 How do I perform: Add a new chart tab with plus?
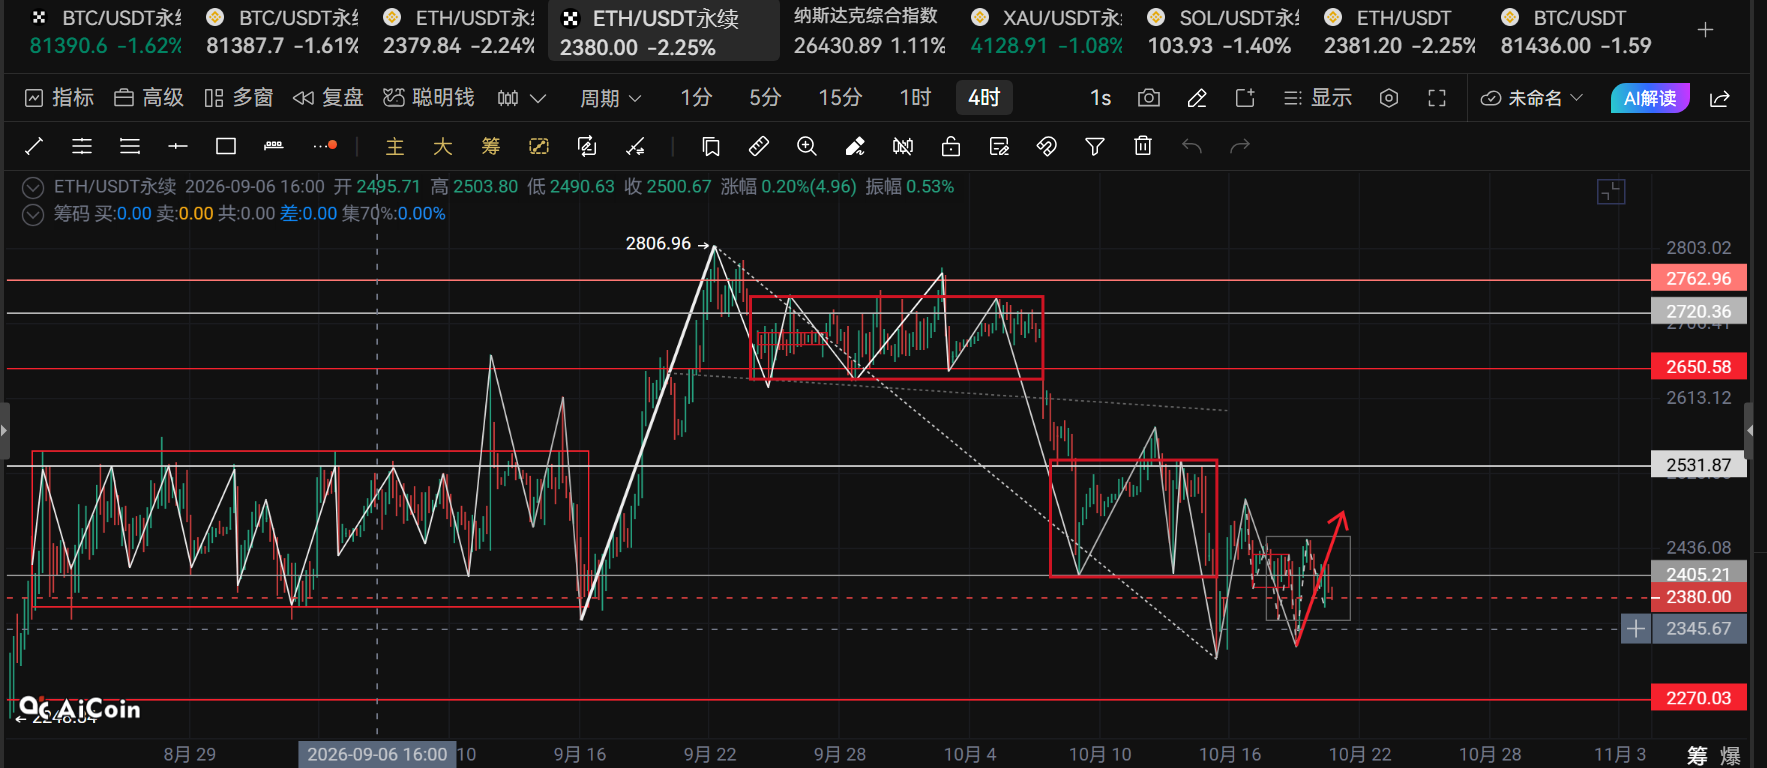tap(1706, 30)
